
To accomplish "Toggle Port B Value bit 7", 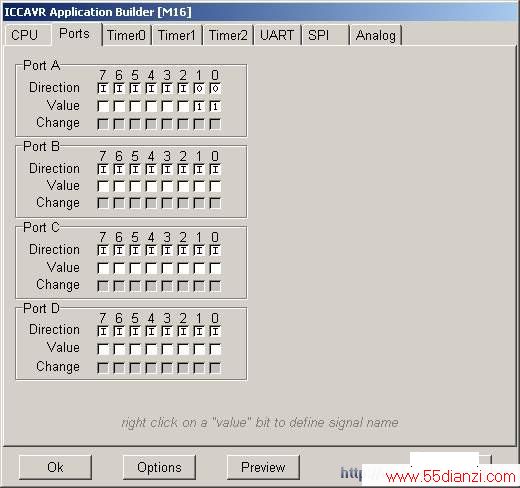I will coord(103,186).
